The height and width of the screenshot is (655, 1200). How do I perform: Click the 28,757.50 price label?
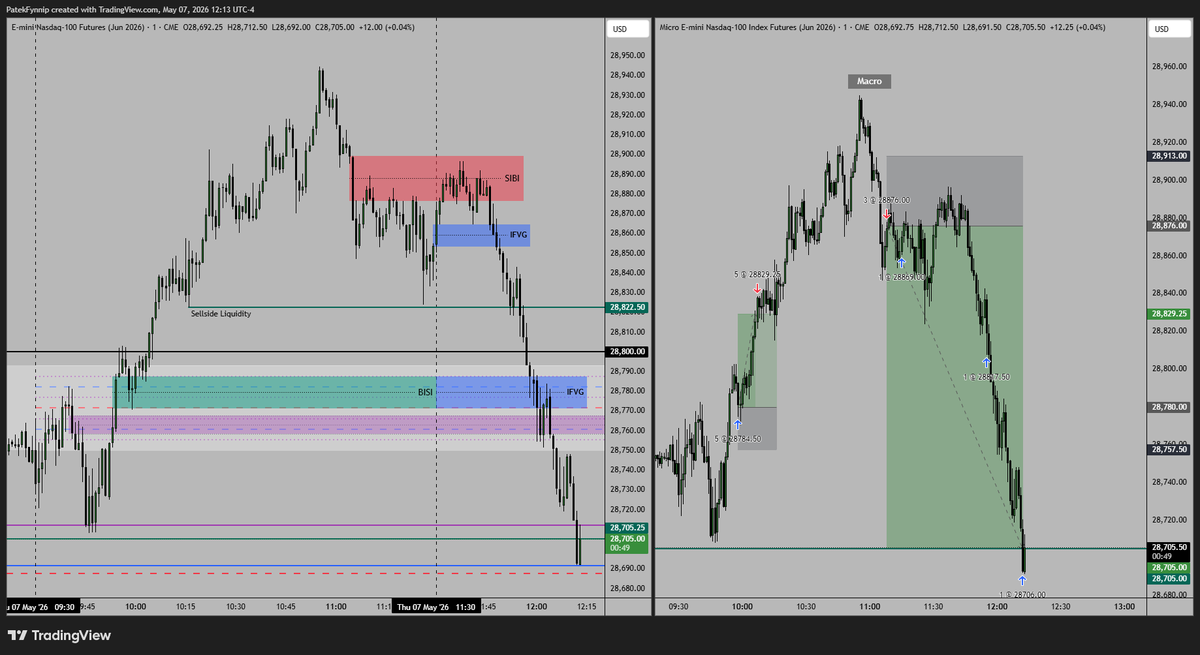point(1169,450)
